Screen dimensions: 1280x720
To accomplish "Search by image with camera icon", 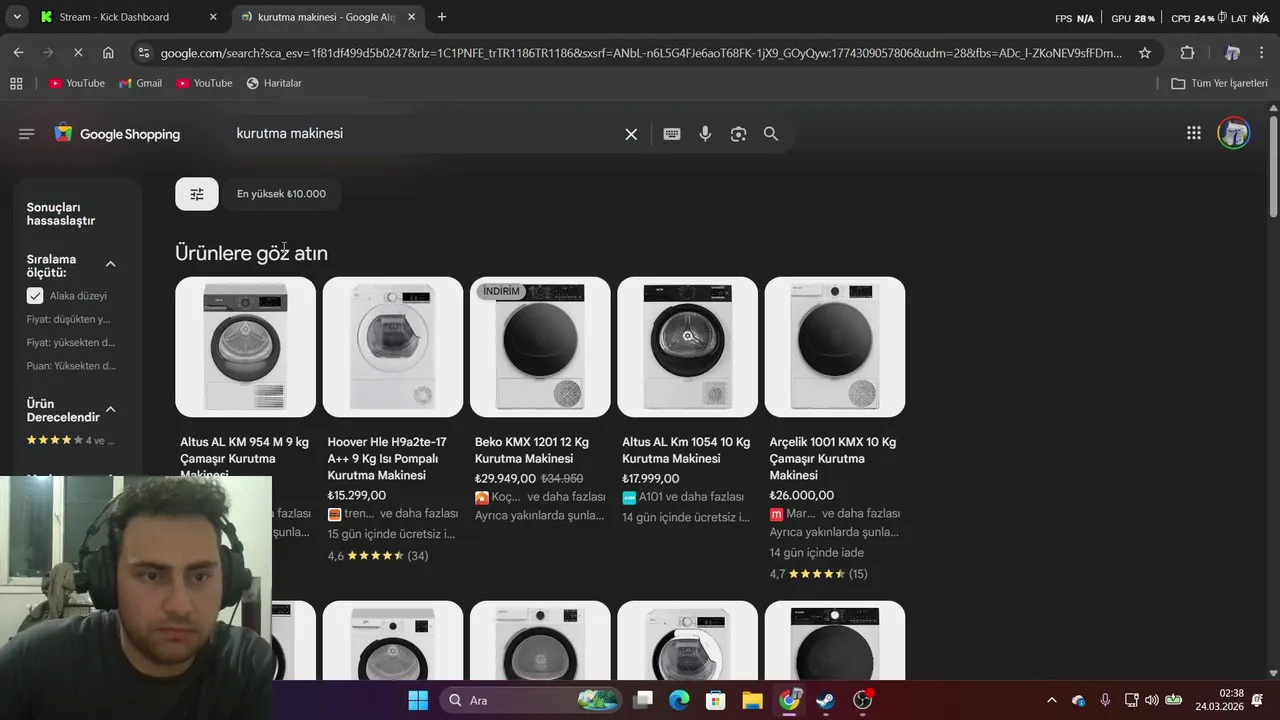I will click(x=738, y=134).
